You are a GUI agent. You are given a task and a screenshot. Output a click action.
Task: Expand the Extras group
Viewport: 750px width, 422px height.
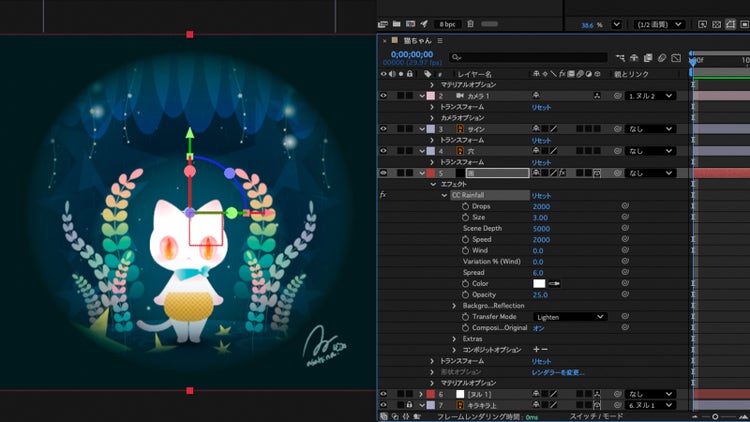point(454,339)
